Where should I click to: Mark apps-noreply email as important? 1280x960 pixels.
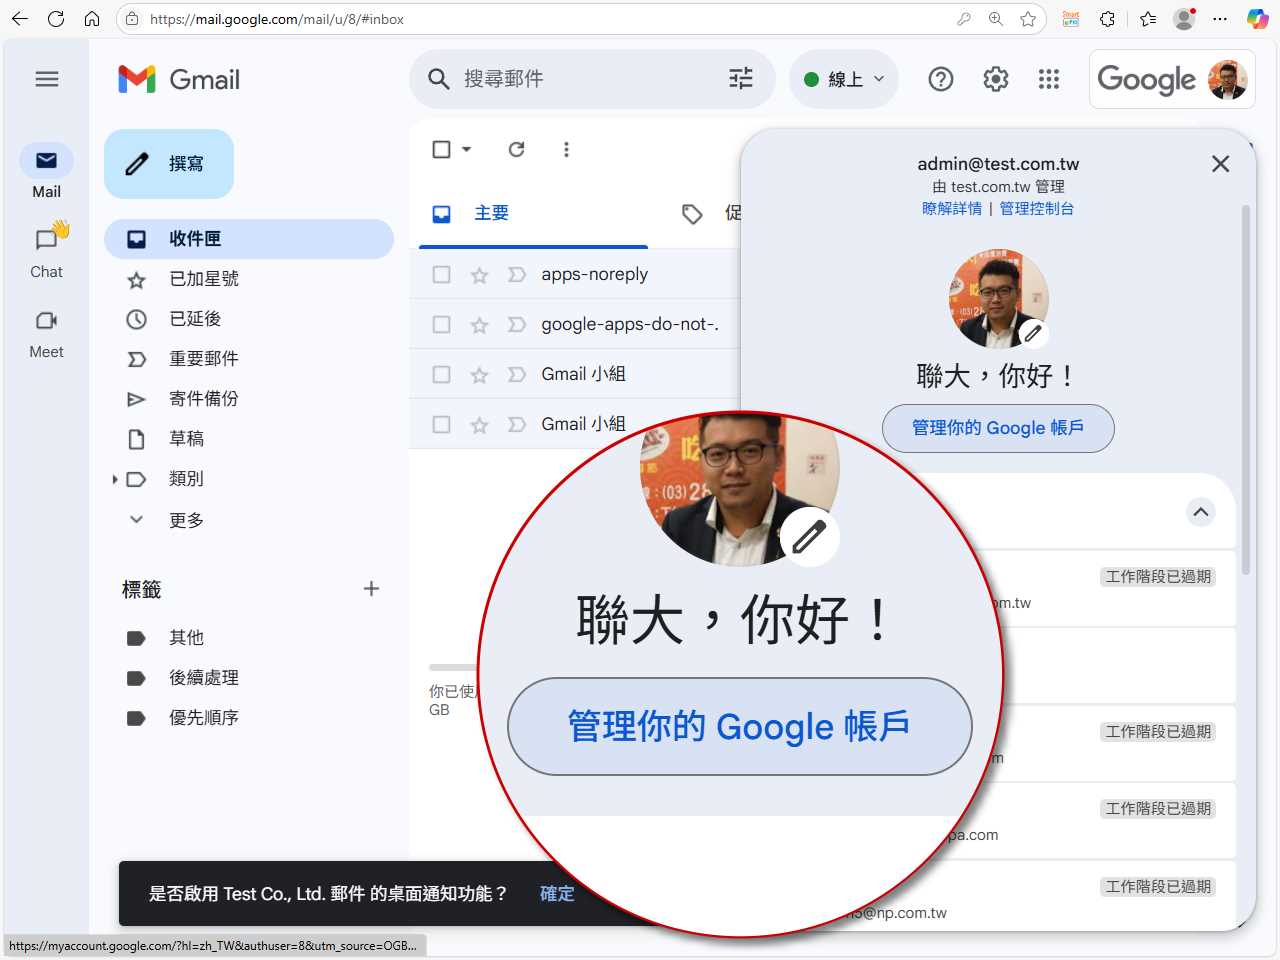(516, 274)
